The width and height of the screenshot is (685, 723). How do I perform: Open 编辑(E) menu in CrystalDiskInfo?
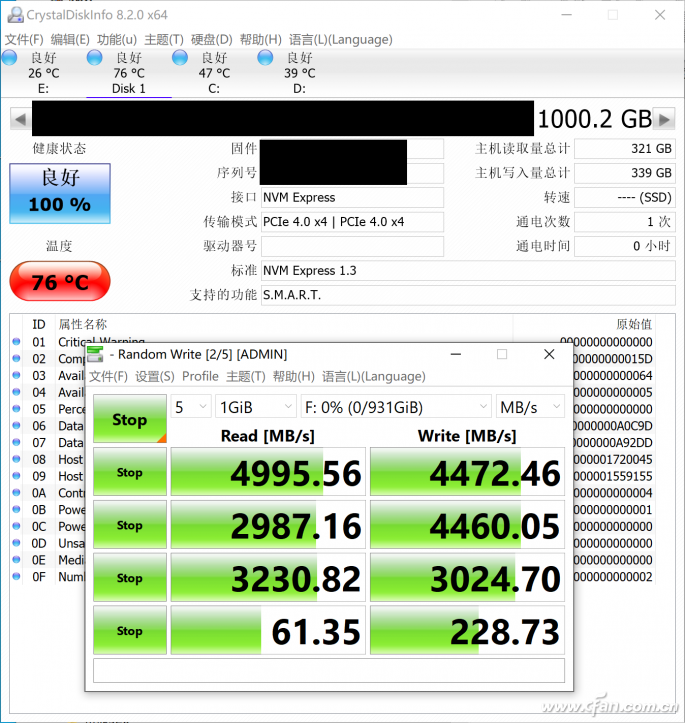(70, 40)
